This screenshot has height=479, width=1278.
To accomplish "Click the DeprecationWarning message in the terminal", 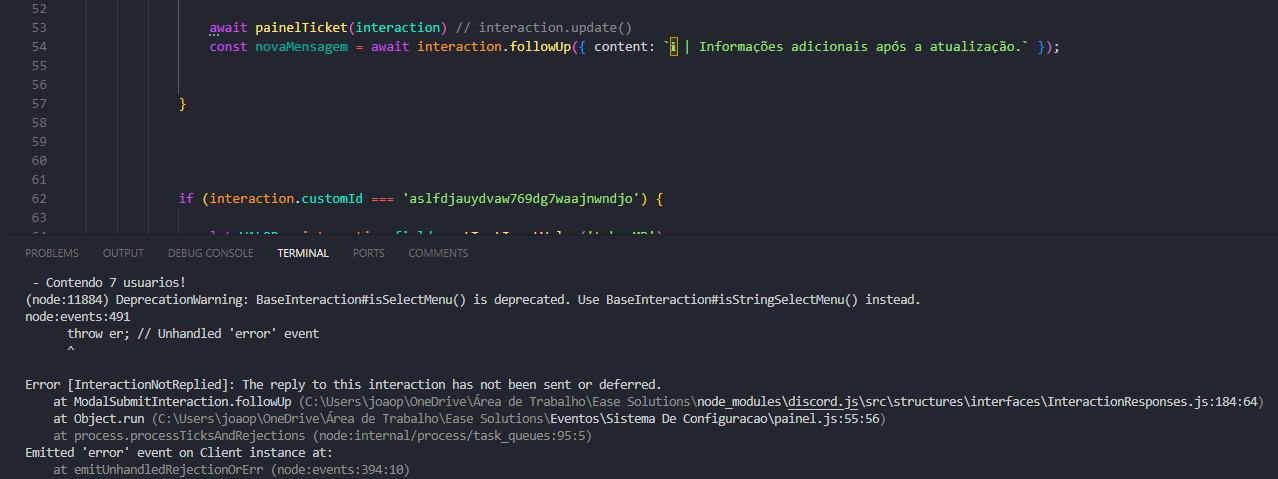I will point(473,300).
